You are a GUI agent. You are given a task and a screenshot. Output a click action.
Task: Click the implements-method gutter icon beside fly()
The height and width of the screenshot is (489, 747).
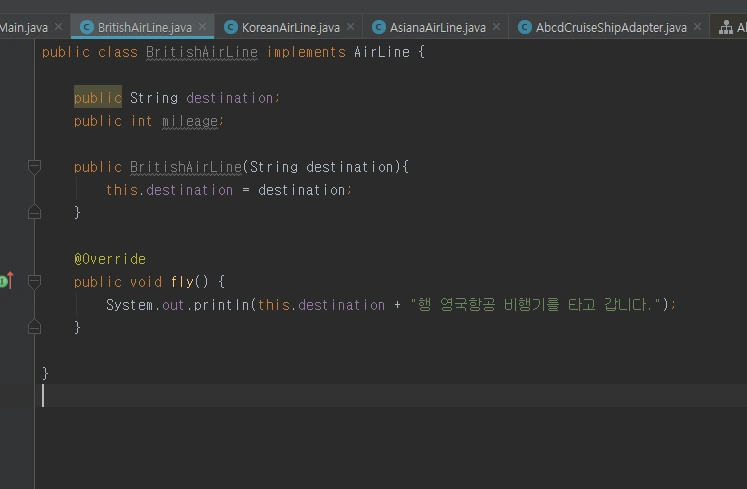(7, 281)
